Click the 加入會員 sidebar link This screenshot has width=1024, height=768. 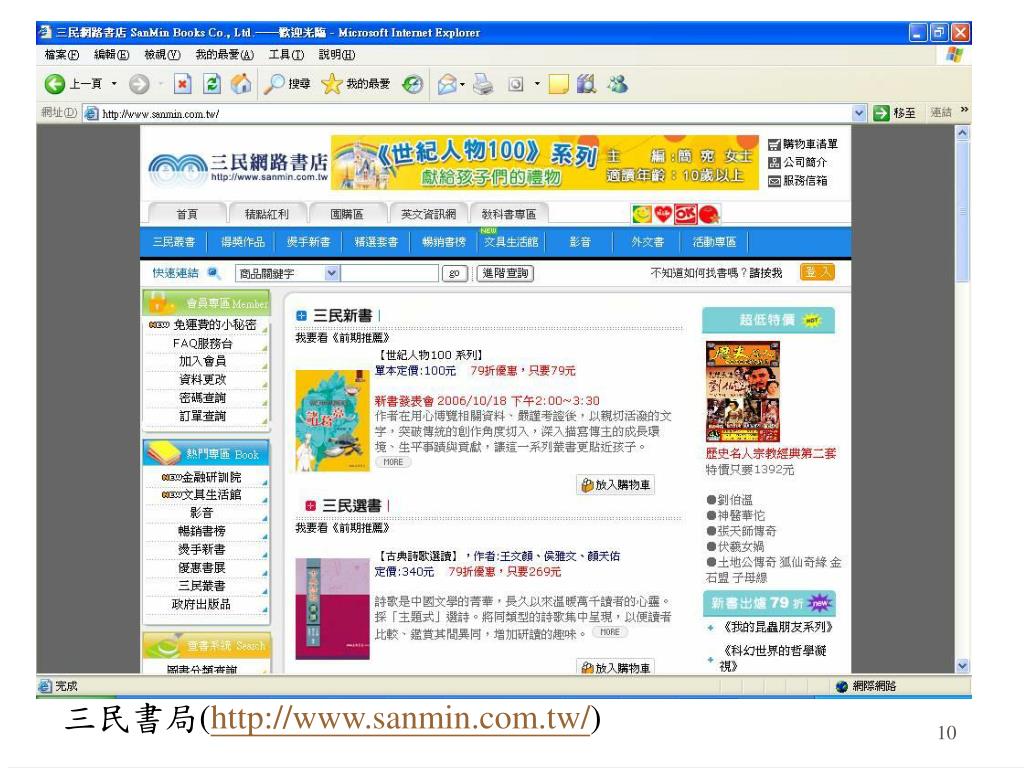point(202,361)
